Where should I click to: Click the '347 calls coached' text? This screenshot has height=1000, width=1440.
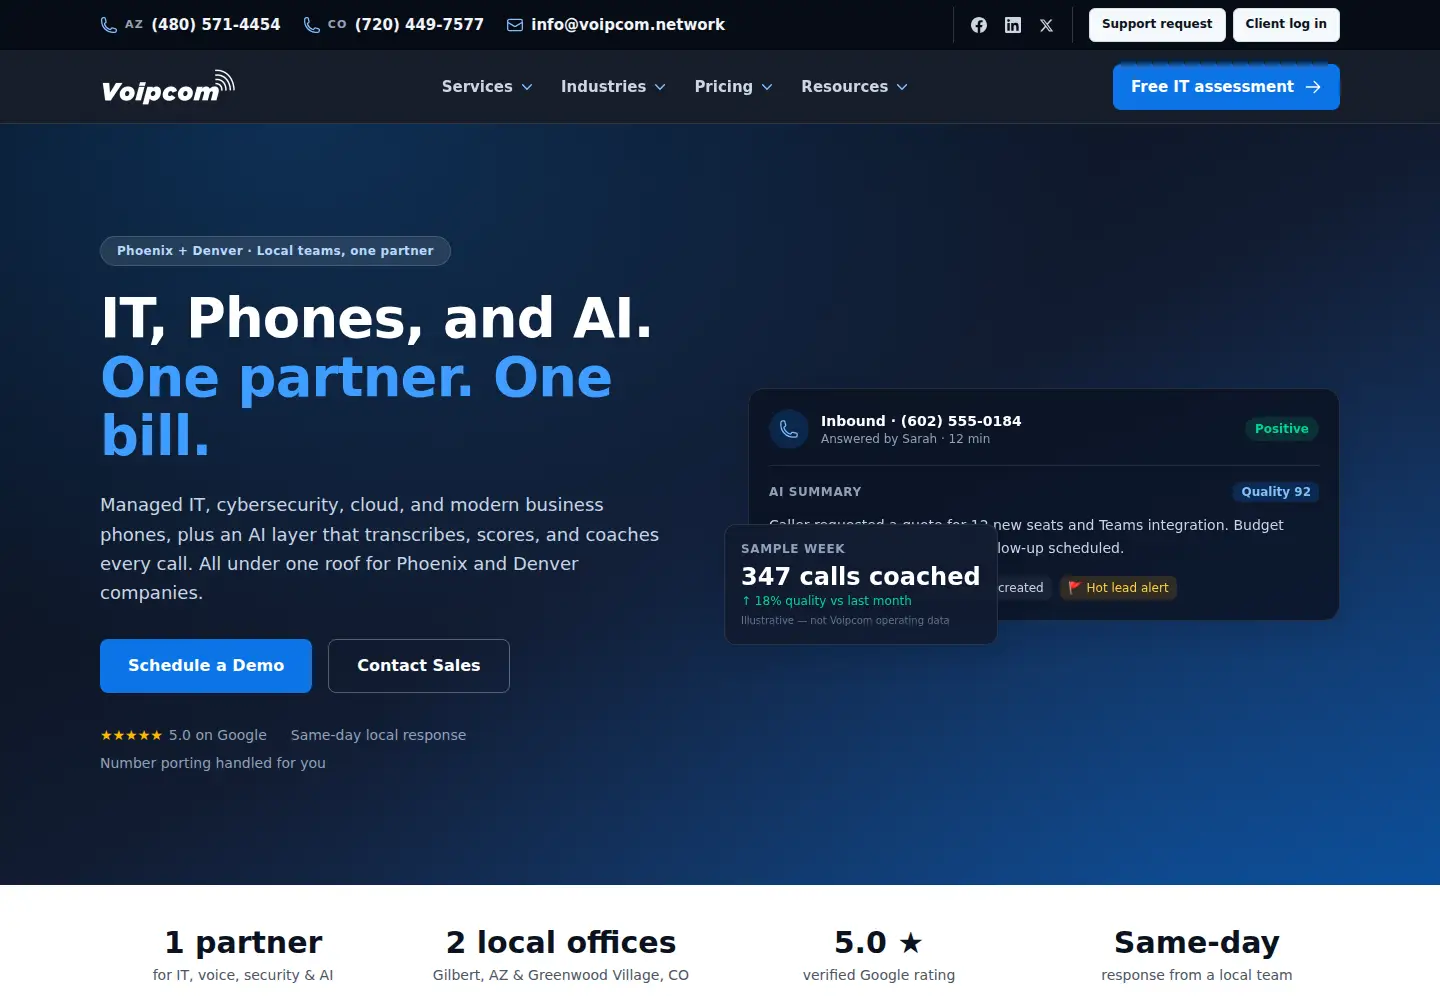[x=860, y=577]
